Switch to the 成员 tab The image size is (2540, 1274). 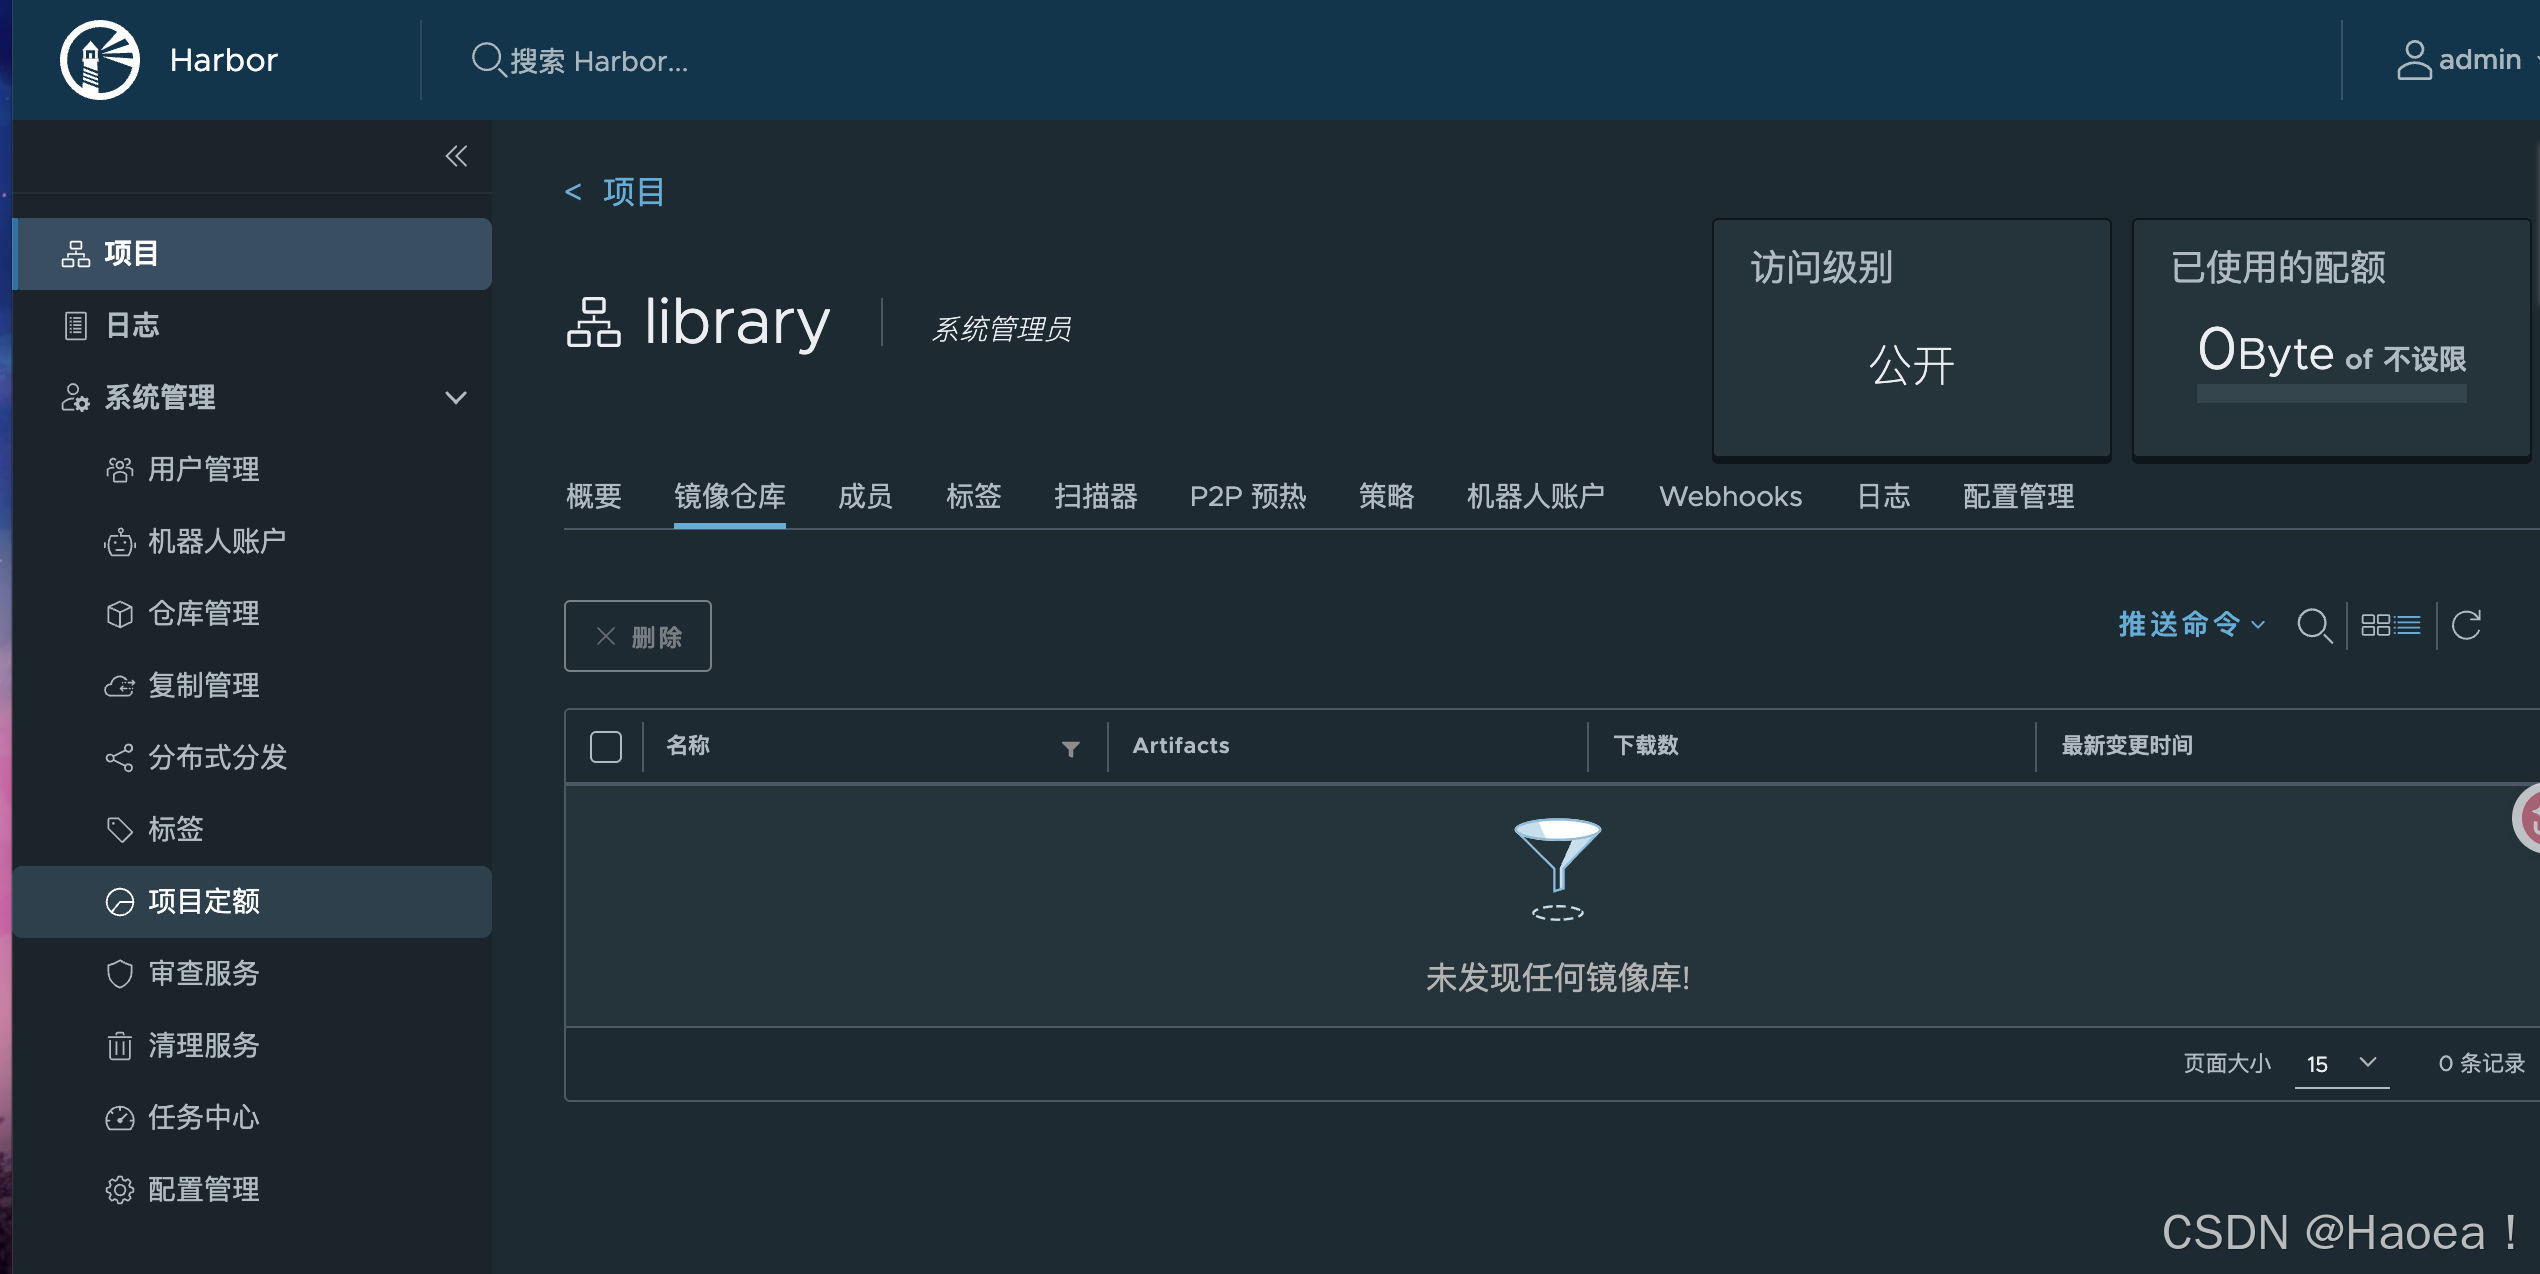click(x=864, y=496)
